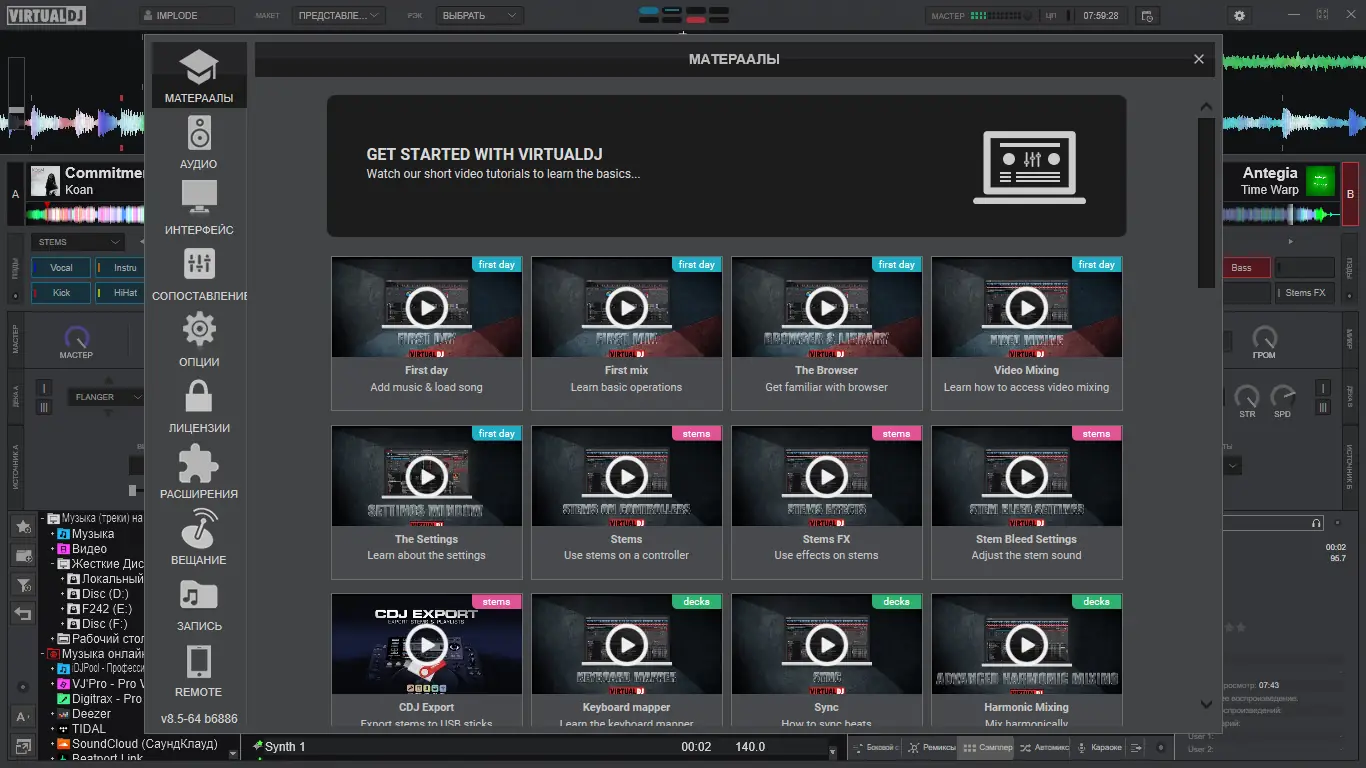Open the Выбрать rack dropdown

click(478, 16)
